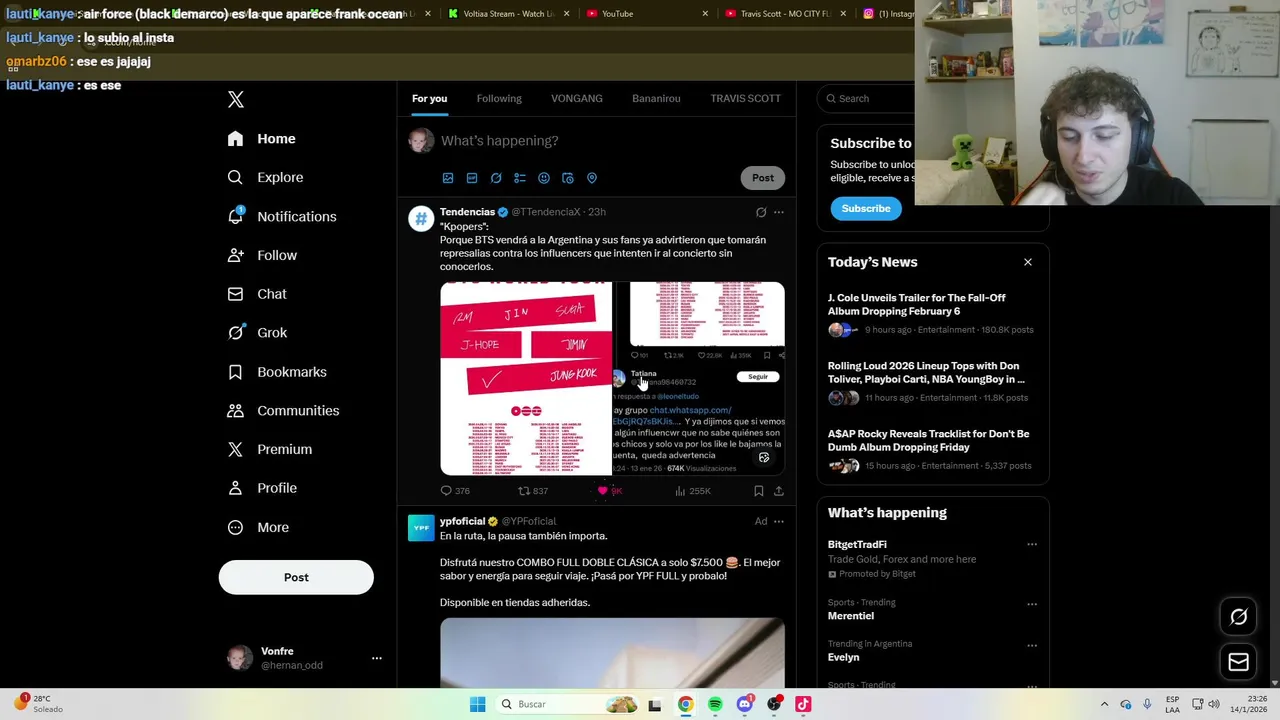This screenshot has width=1280, height=720.
Task: Add a poll via composer icon
Action: (x=520, y=178)
